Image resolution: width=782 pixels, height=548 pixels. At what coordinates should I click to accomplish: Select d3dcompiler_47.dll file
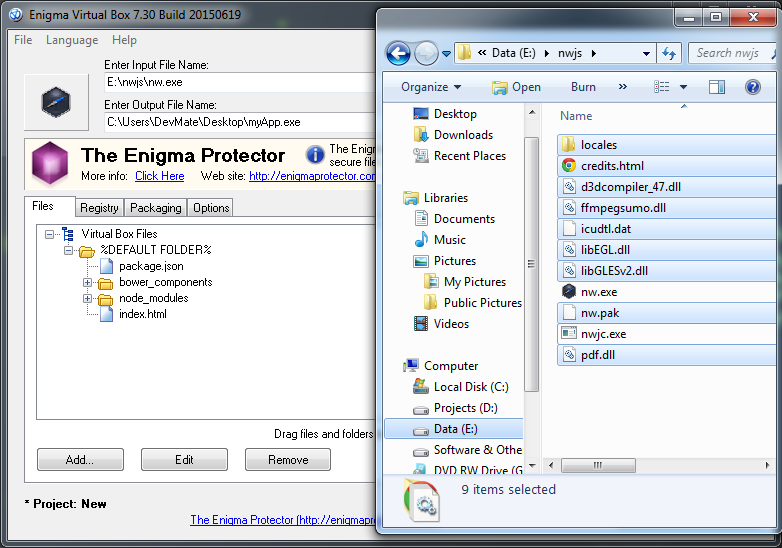667,186
